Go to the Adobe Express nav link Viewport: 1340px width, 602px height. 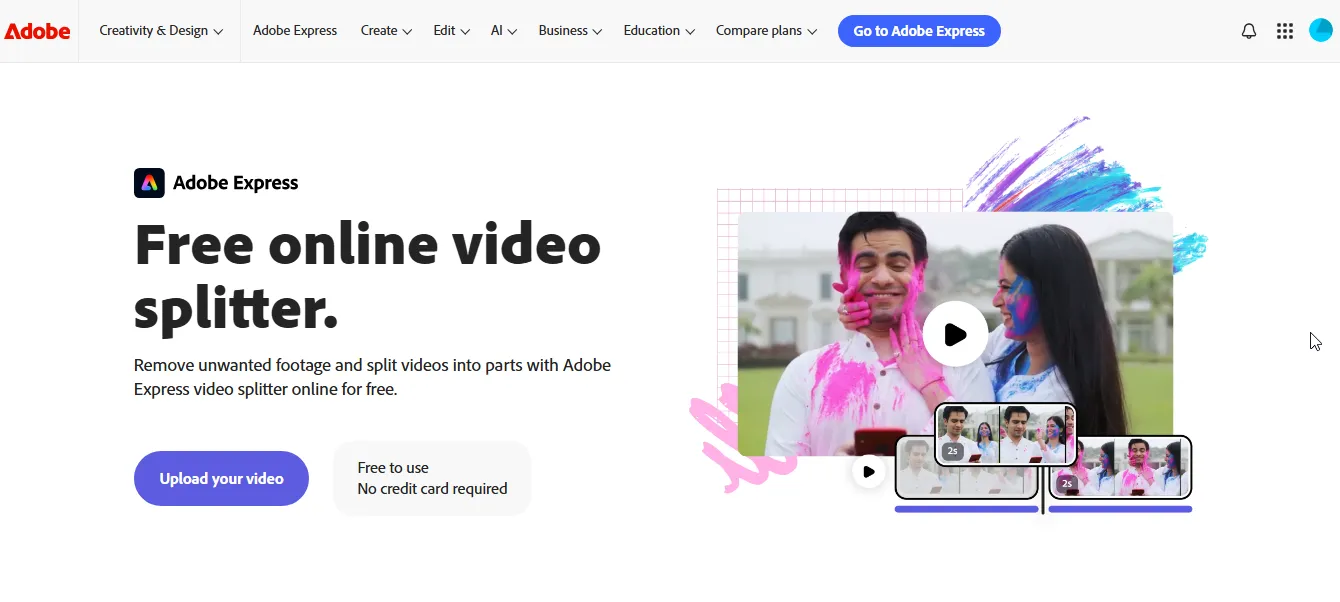(295, 31)
